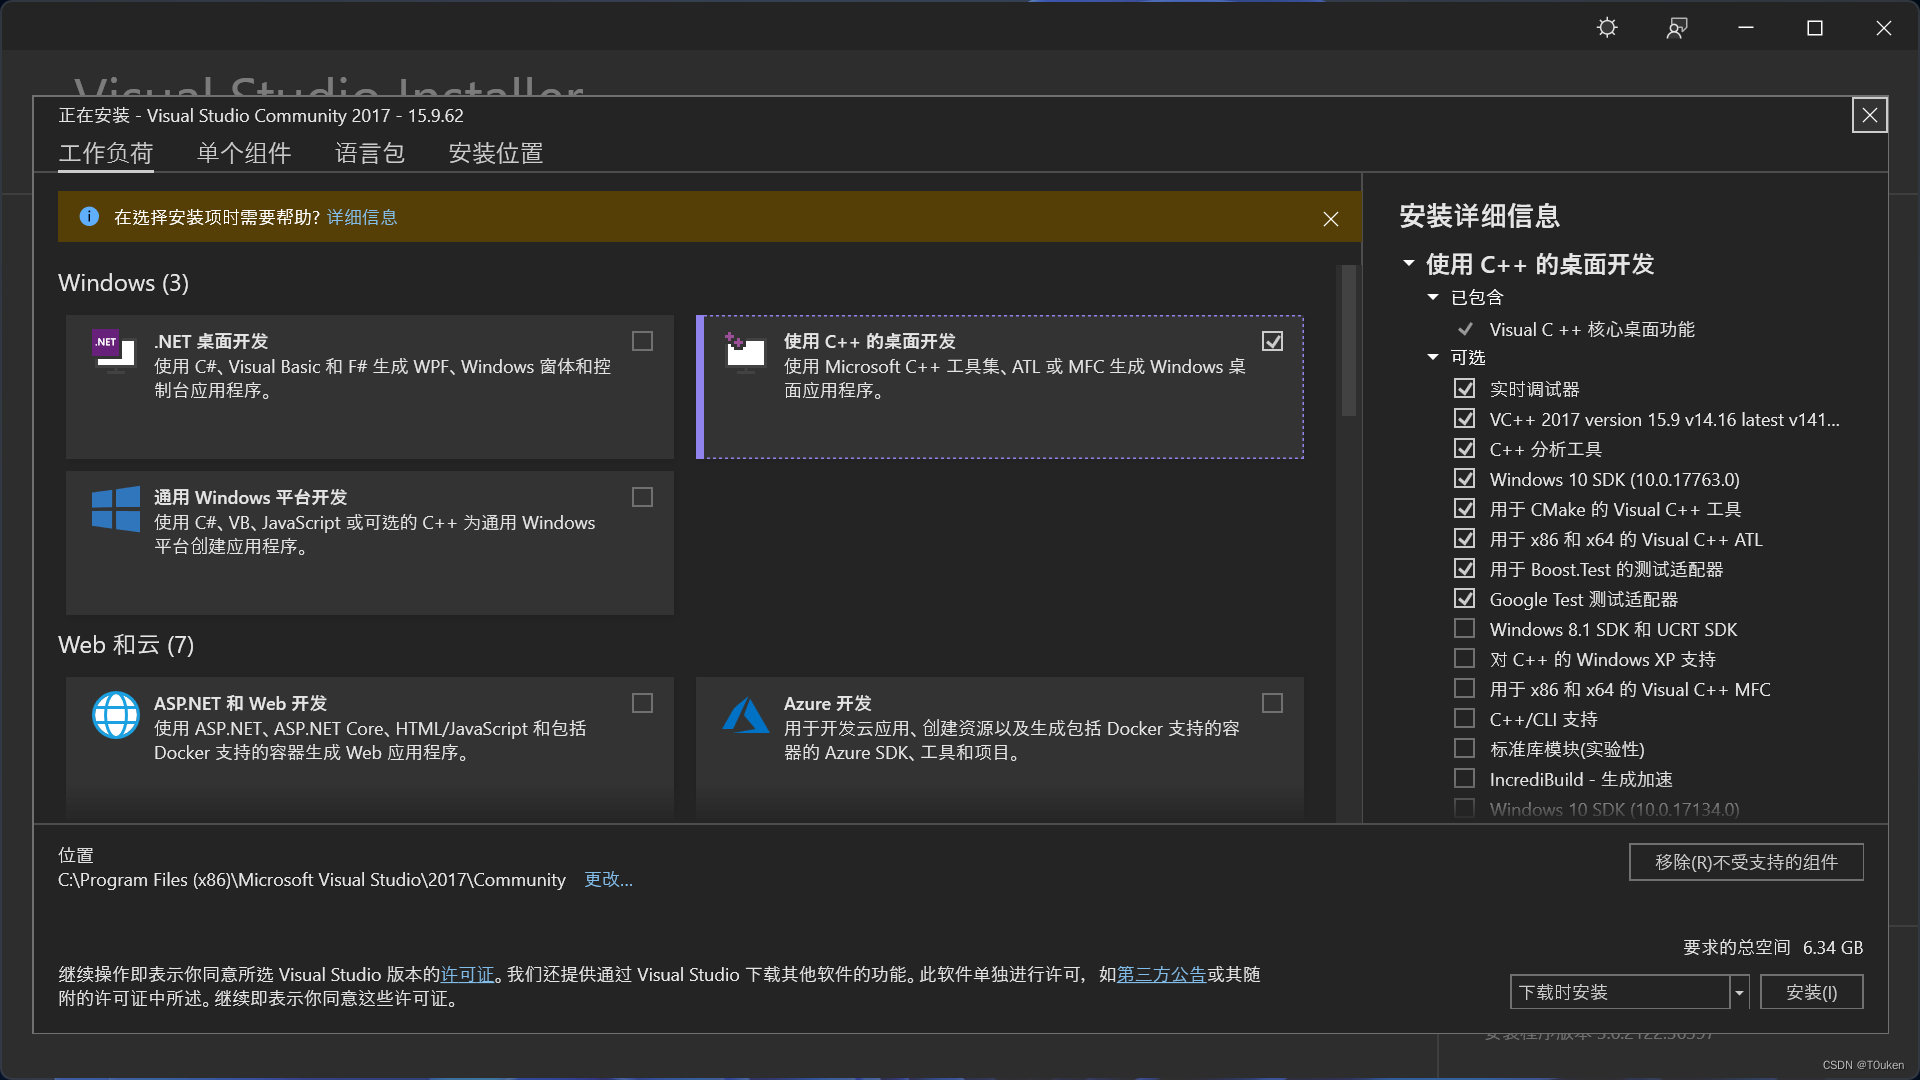Click the info icon in the help banner
Image resolution: width=1920 pixels, height=1080 pixels.
(89, 217)
